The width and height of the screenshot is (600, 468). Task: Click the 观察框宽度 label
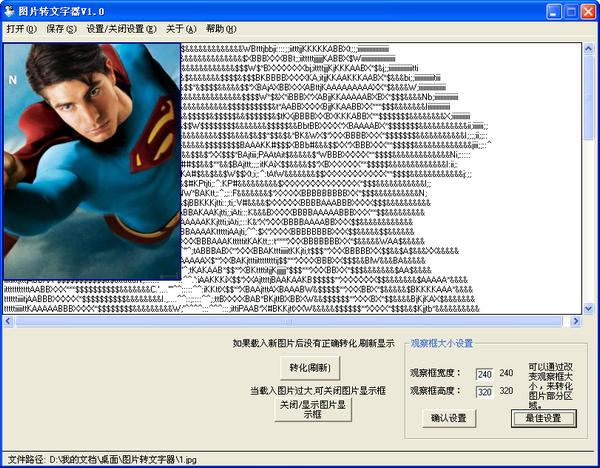coord(435,373)
